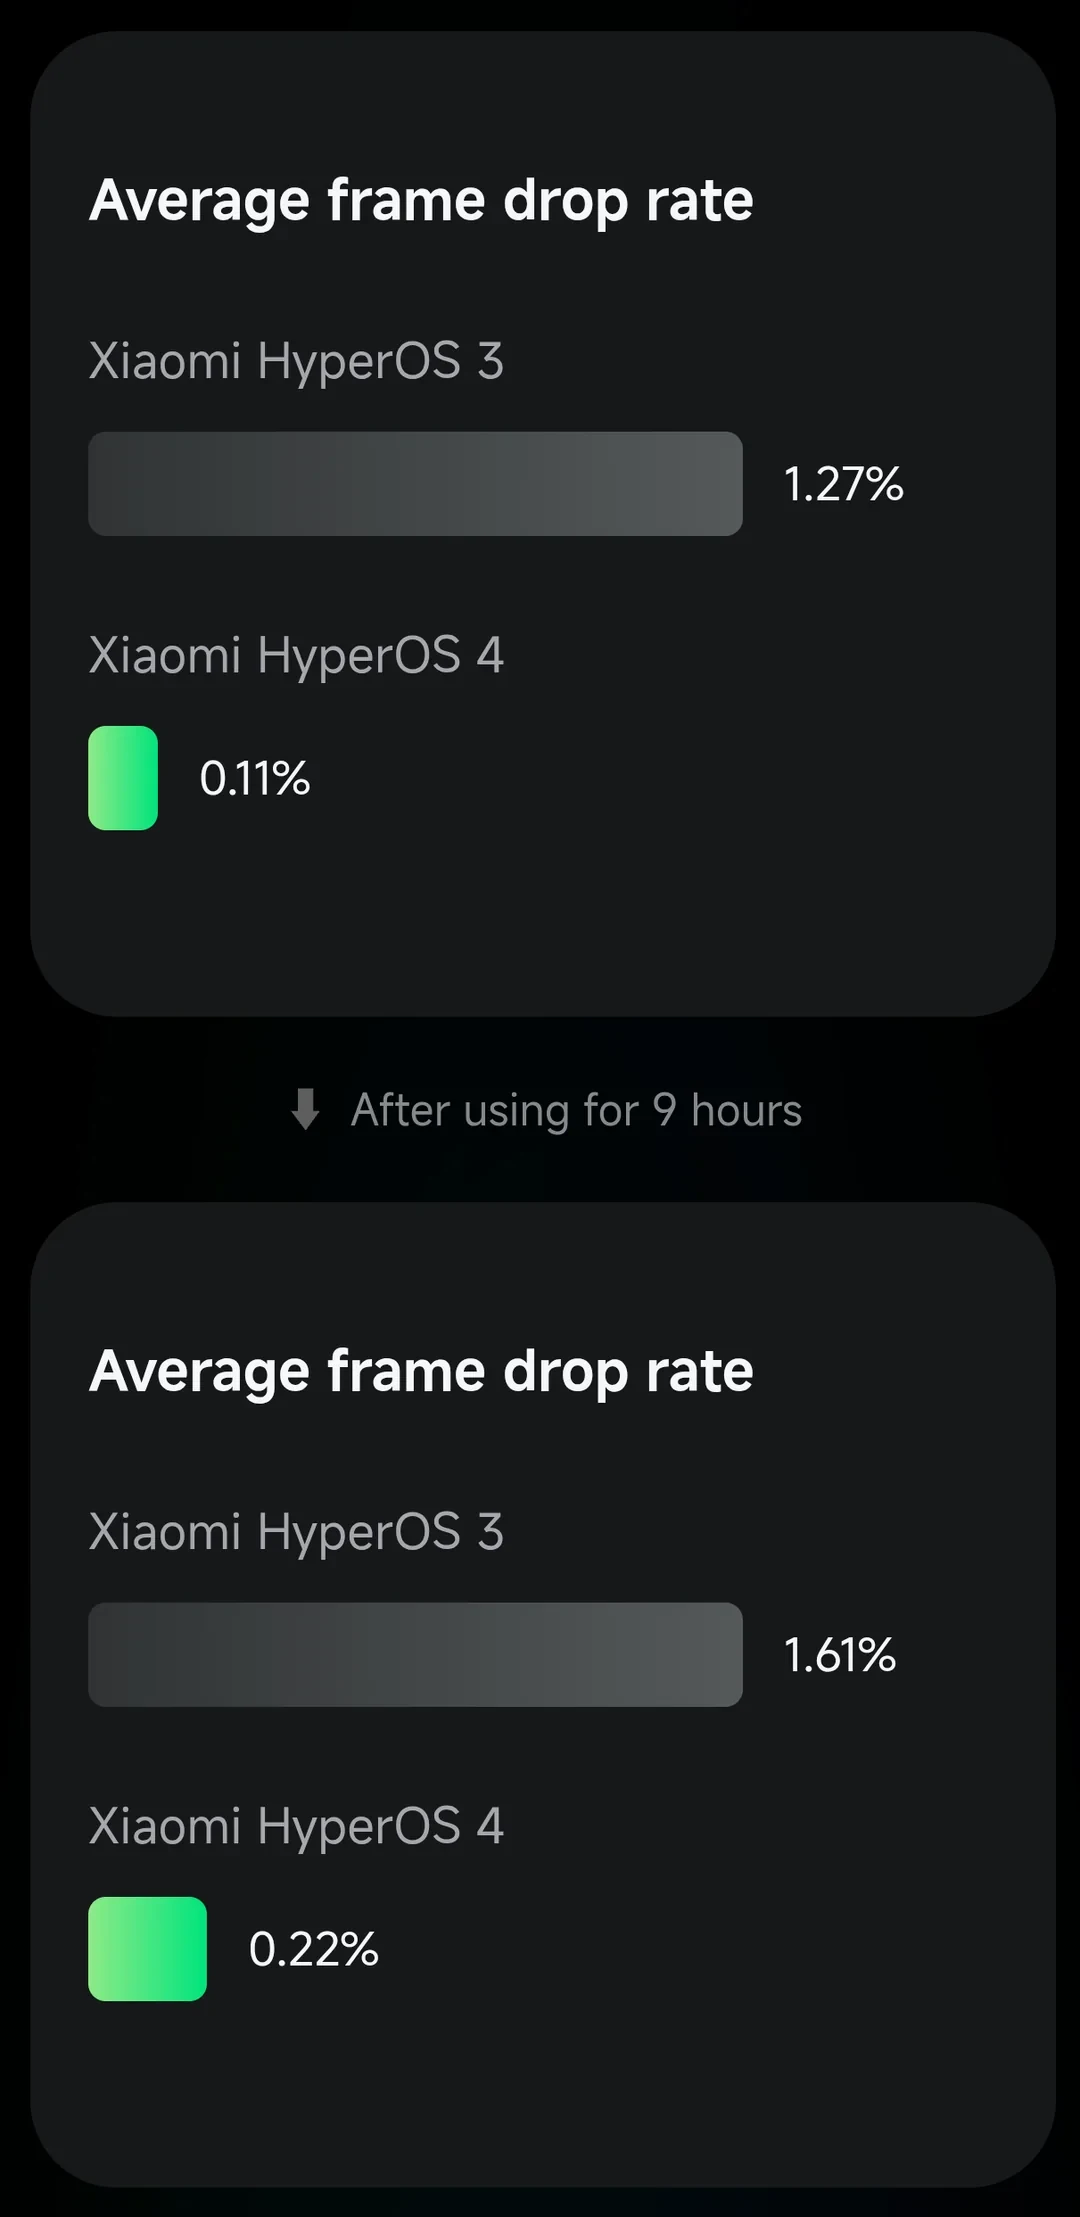Click the bottom "Average frame drop rate" heading
Image resolution: width=1080 pixels, height=2217 pixels.
tap(421, 1372)
